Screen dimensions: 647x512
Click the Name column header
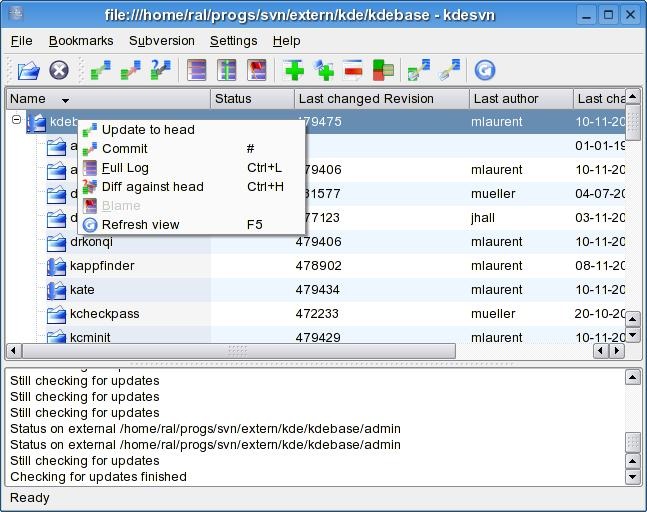point(109,99)
